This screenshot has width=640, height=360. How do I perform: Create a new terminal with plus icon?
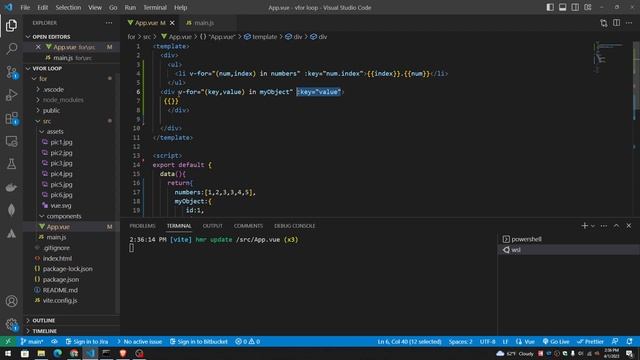(584, 226)
